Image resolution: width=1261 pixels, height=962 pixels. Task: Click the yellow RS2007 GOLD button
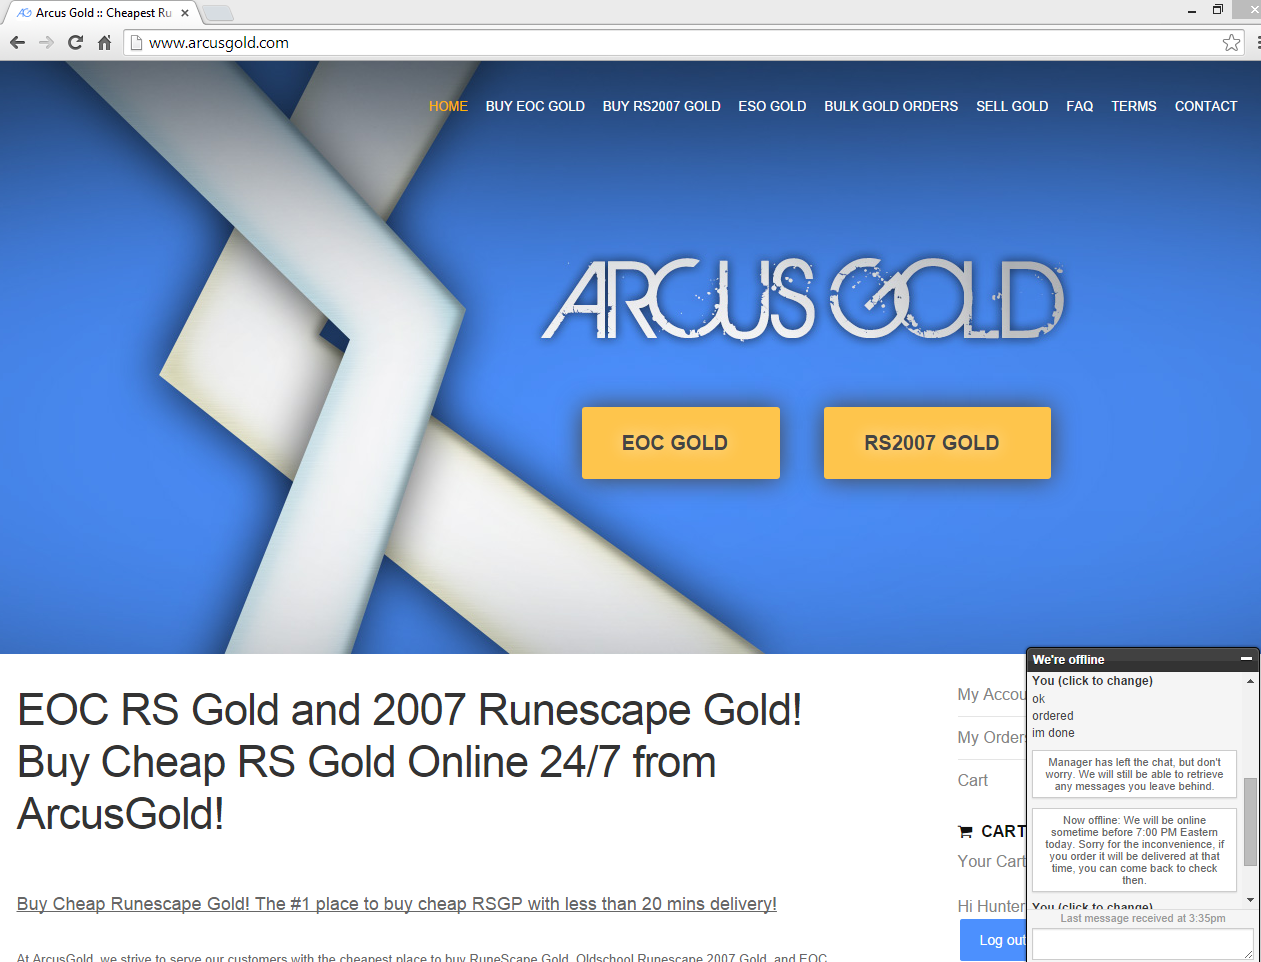pos(937,443)
